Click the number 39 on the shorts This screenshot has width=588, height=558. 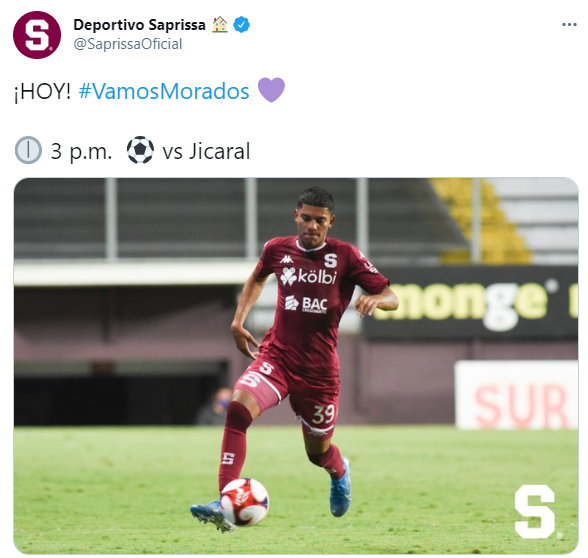pos(323,414)
